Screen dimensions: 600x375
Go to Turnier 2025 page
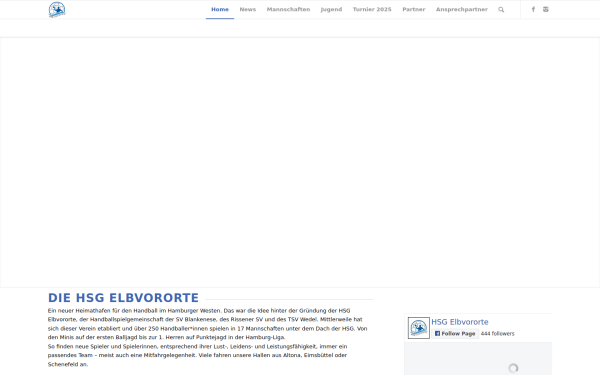pyautogui.click(x=372, y=9)
